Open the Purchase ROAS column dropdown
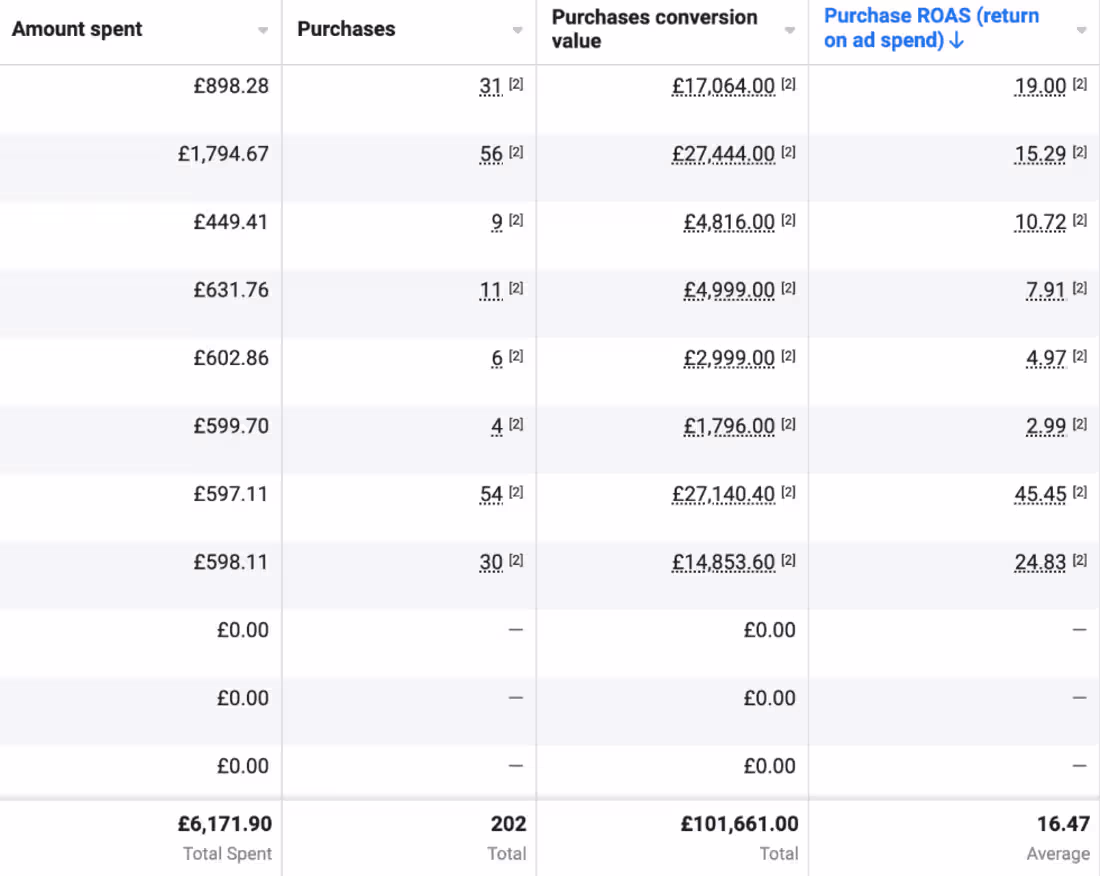1100x876 pixels. click(1082, 29)
